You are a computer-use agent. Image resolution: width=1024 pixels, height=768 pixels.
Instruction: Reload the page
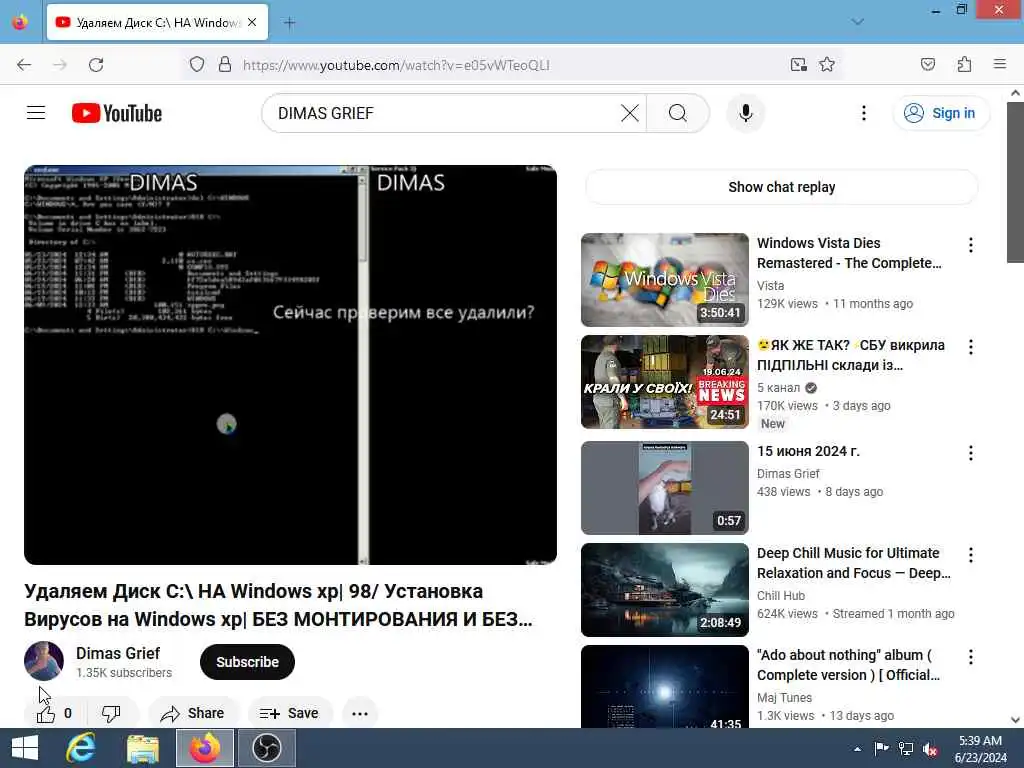pyautogui.click(x=96, y=65)
